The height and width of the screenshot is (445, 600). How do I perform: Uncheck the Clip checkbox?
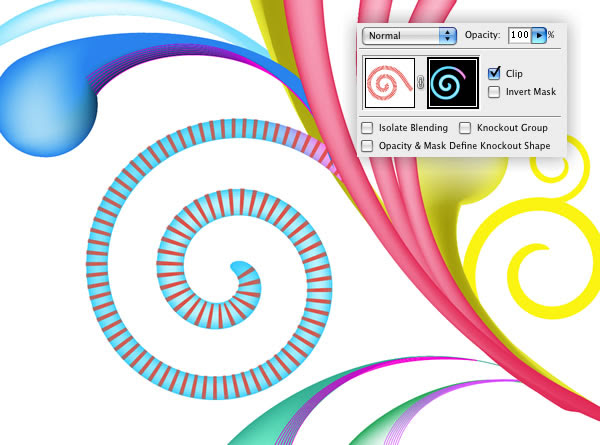[494, 73]
